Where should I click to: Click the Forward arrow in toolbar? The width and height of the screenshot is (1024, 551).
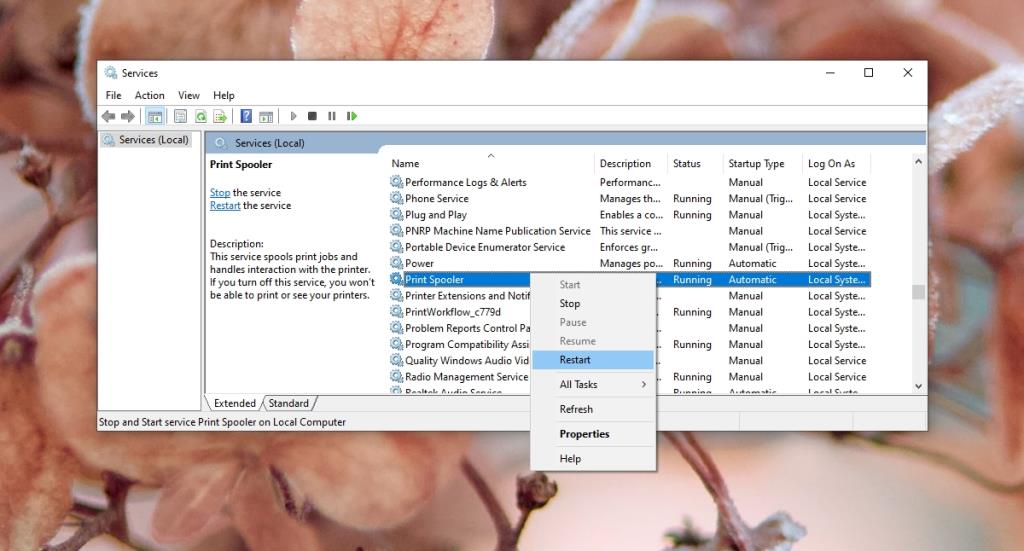point(127,116)
